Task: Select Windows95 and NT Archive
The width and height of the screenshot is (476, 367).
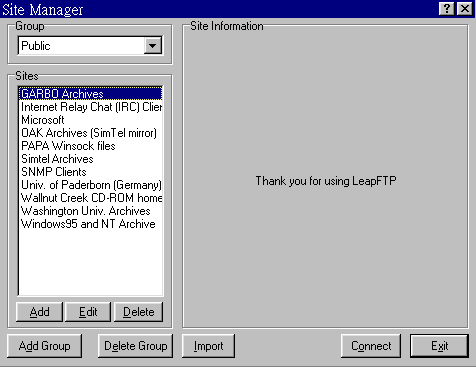Action: pos(90,224)
